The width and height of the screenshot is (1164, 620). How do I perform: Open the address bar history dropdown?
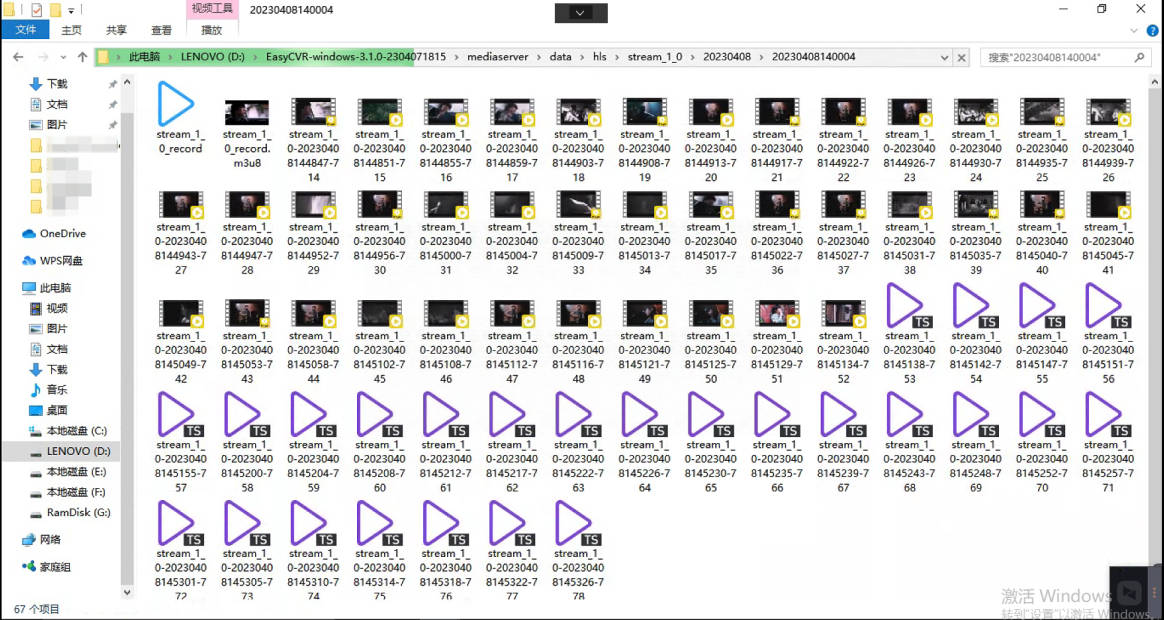coord(944,57)
